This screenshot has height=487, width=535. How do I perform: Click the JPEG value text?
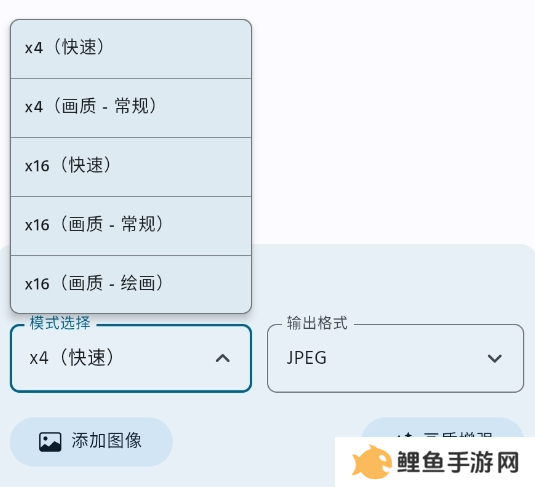(x=307, y=358)
